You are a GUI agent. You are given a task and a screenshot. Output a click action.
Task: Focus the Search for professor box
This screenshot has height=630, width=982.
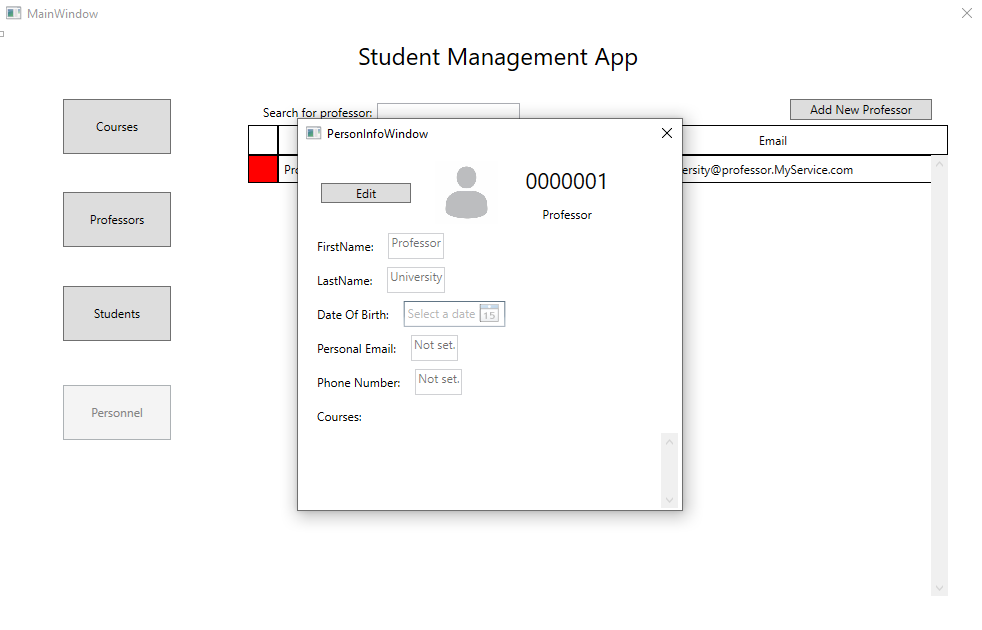(448, 111)
